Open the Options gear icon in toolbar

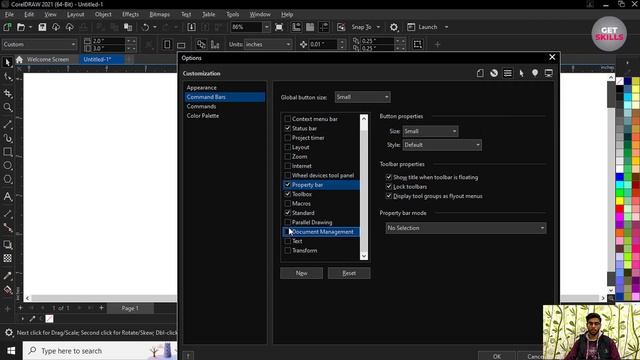393,27
